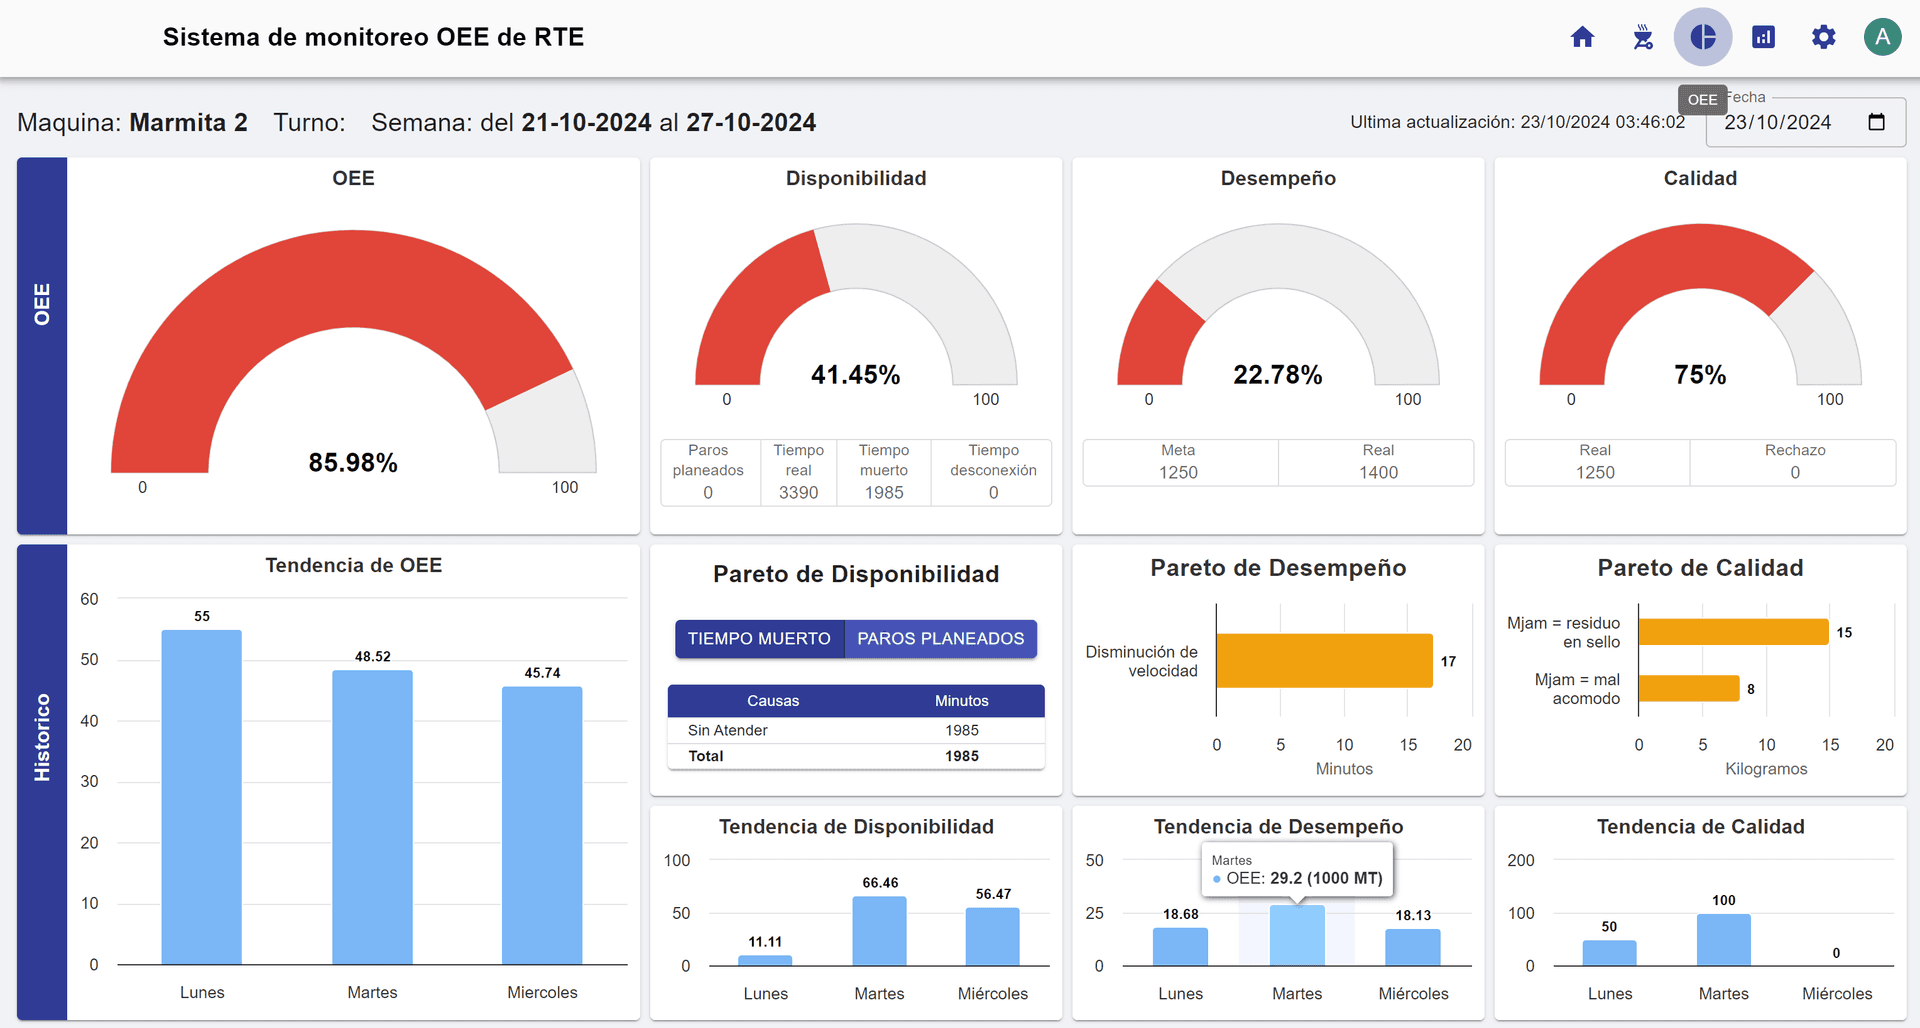Select the Turno menu area

coord(310,122)
